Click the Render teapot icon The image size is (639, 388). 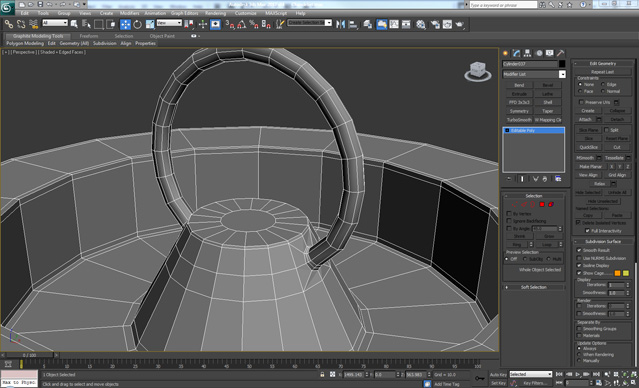pos(460,24)
